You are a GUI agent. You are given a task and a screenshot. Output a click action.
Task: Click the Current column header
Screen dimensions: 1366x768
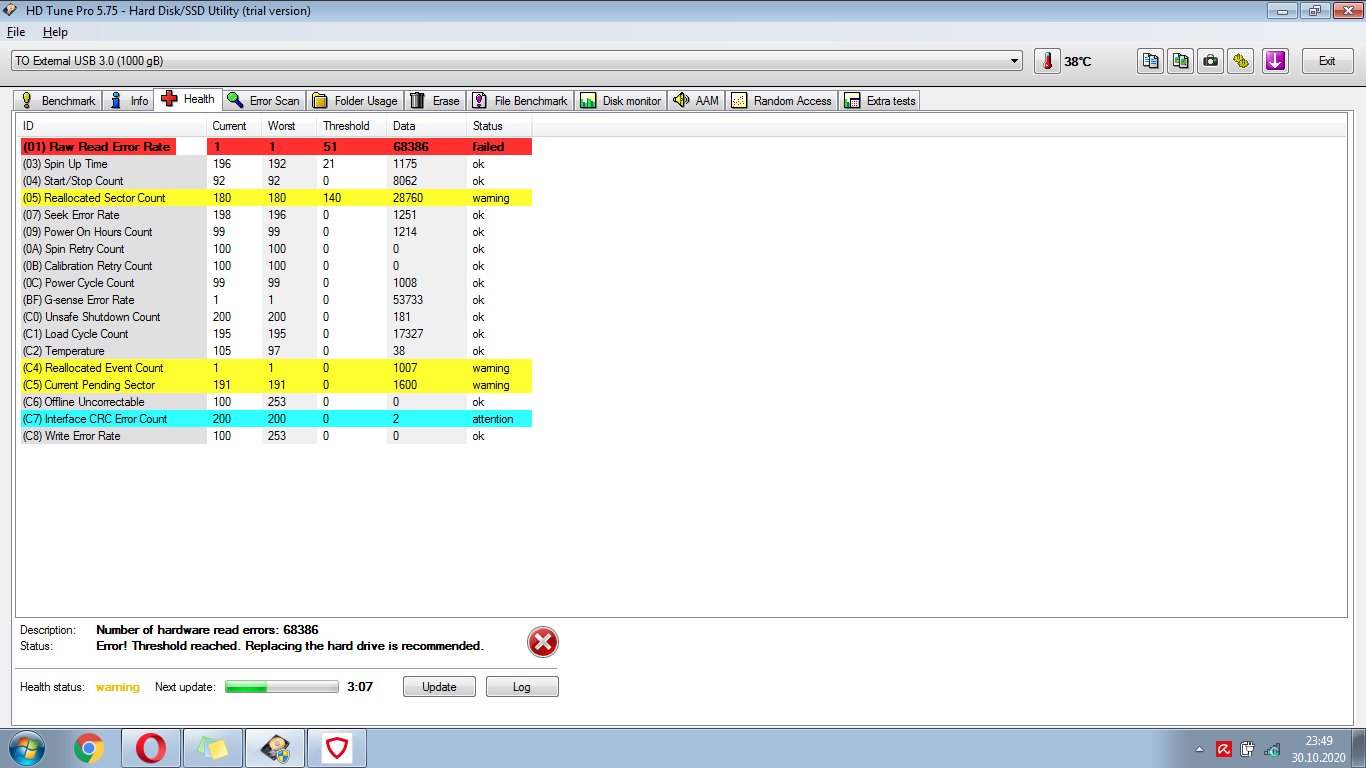(x=234, y=126)
